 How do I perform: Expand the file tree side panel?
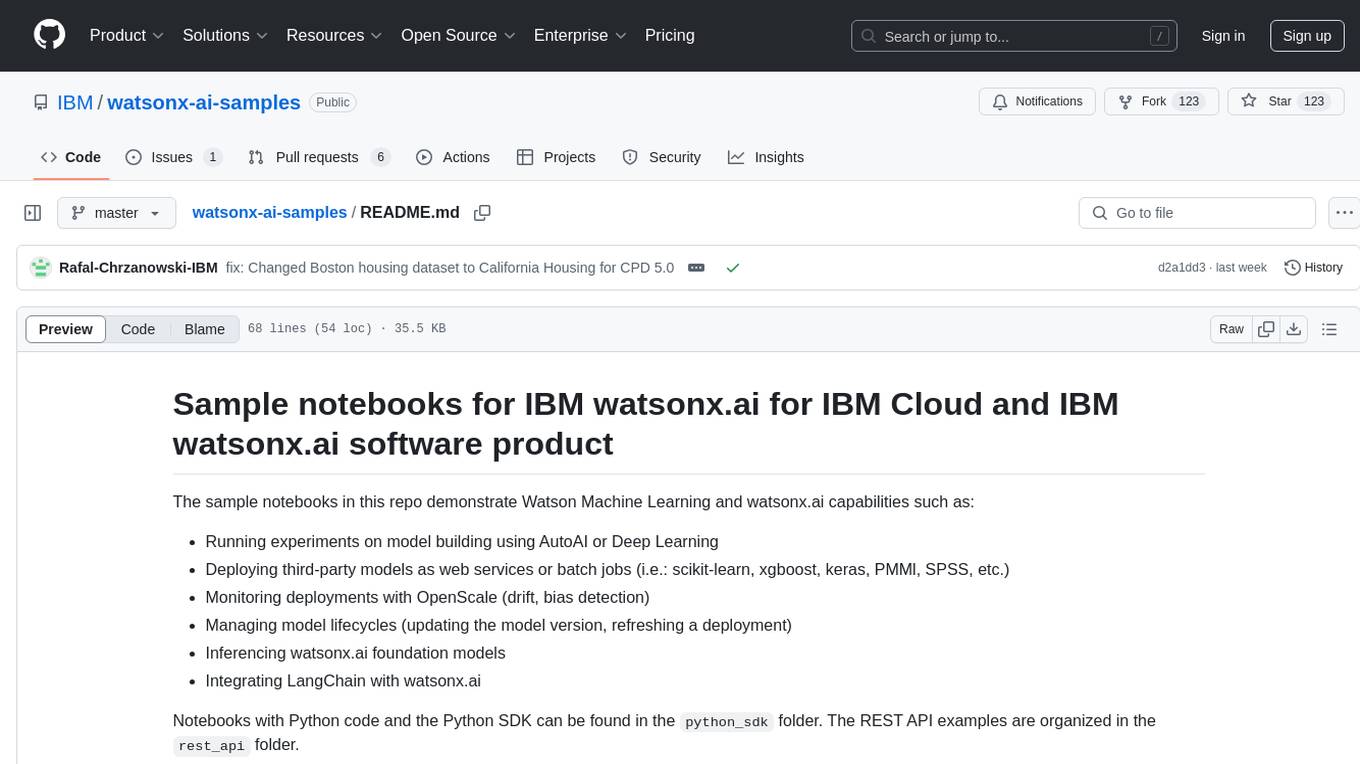coord(33,213)
